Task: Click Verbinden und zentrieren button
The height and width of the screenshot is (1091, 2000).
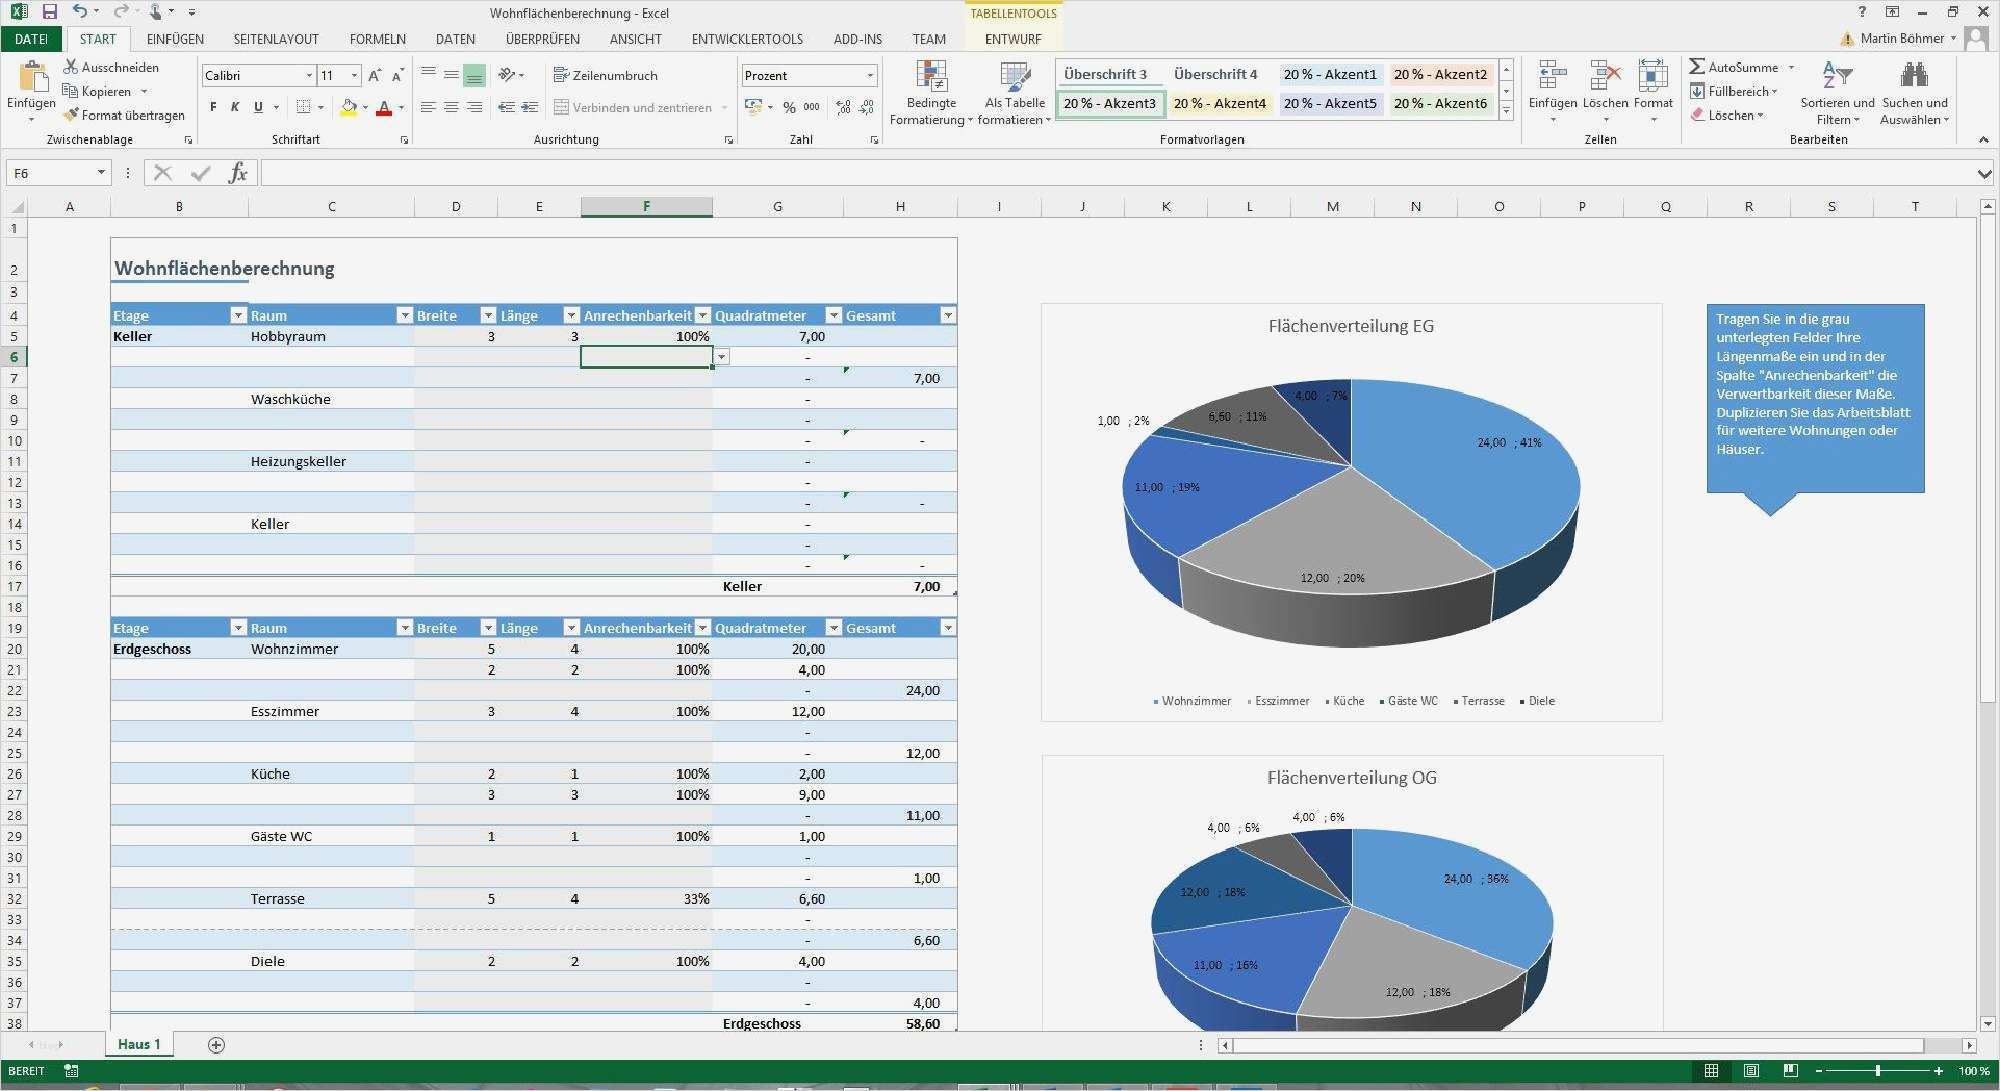Action: (x=632, y=107)
